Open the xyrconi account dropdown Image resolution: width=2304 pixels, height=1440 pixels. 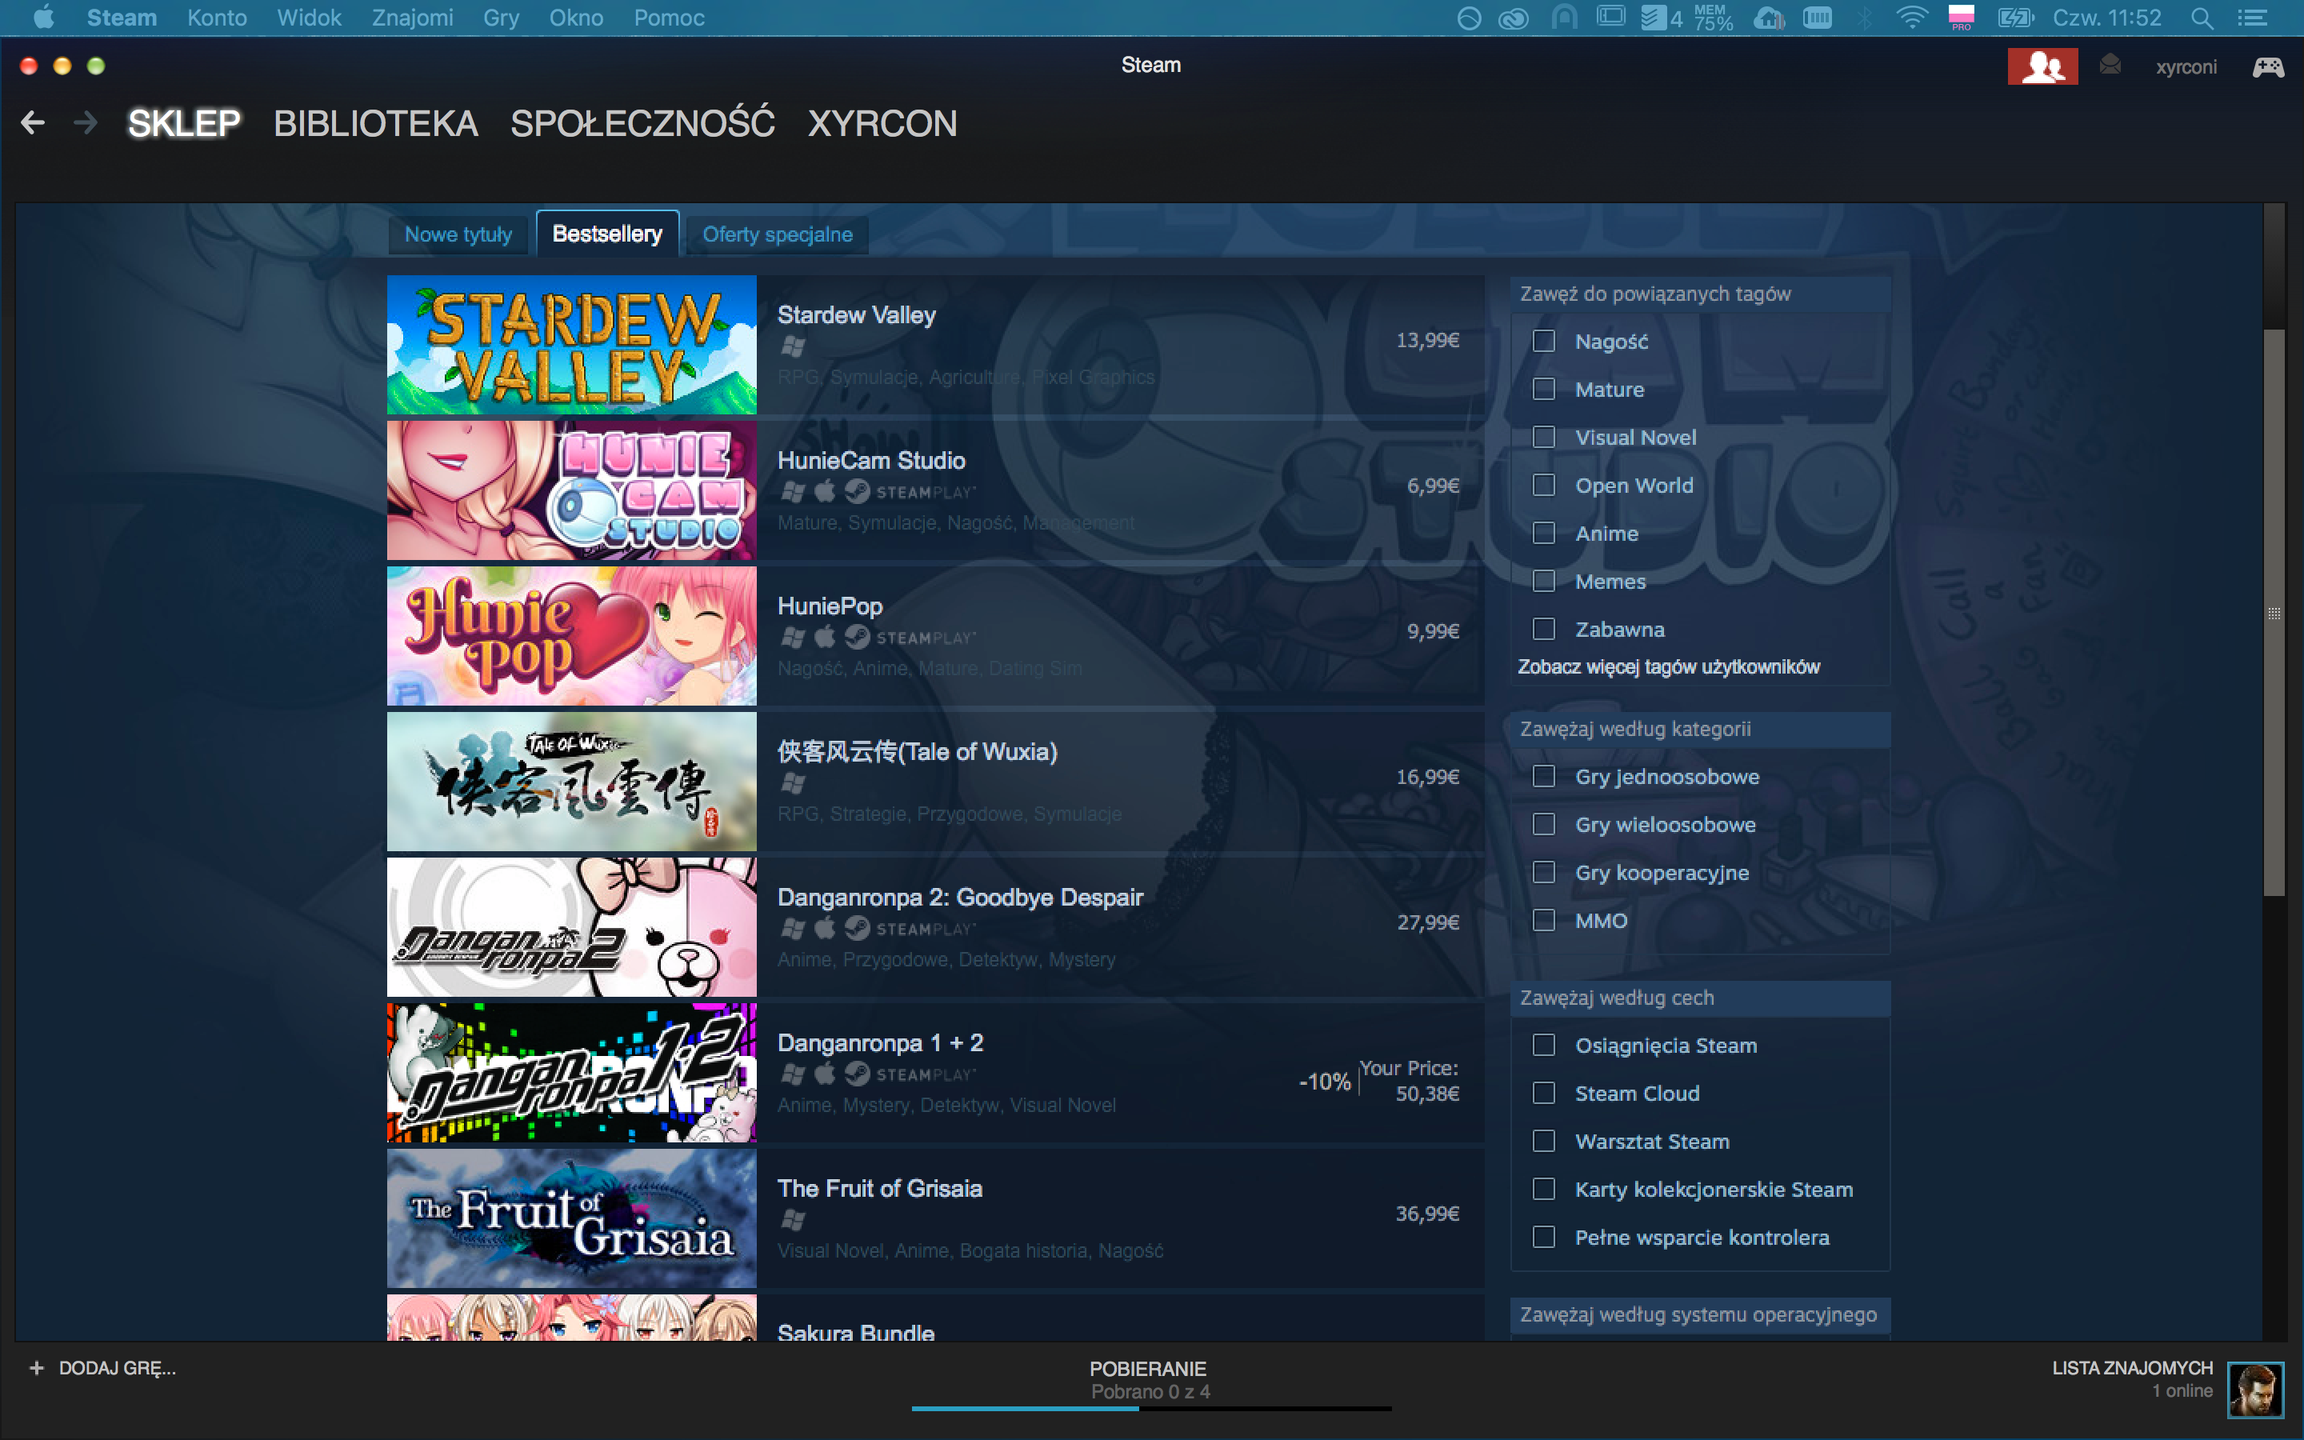(x=2186, y=67)
